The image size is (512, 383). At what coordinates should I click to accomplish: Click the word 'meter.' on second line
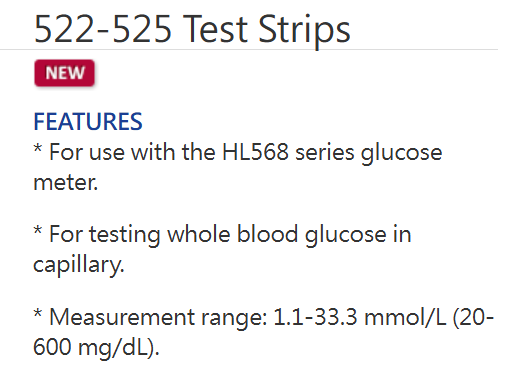pyautogui.click(x=66, y=183)
